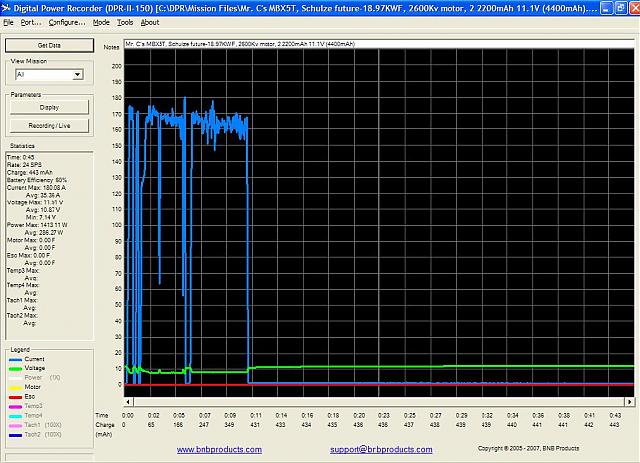Open the Port... menu

point(30,22)
